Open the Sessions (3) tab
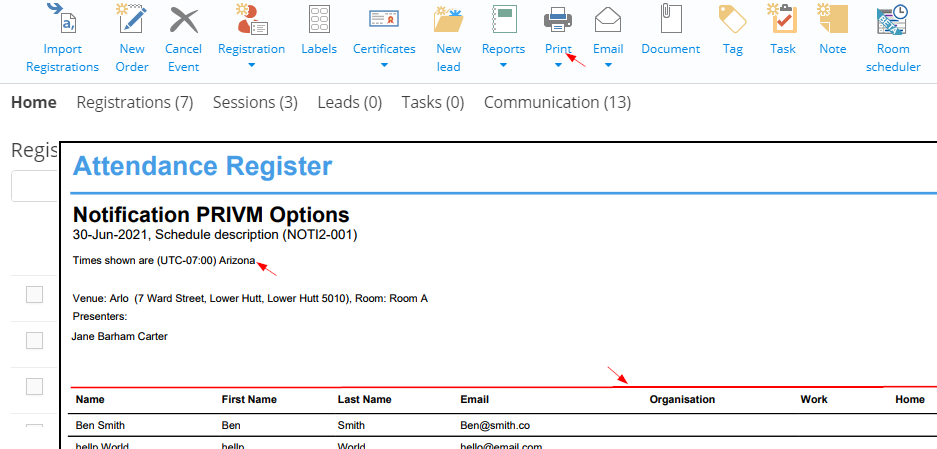The height and width of the screenshot is (449, 937). point(255,102)
